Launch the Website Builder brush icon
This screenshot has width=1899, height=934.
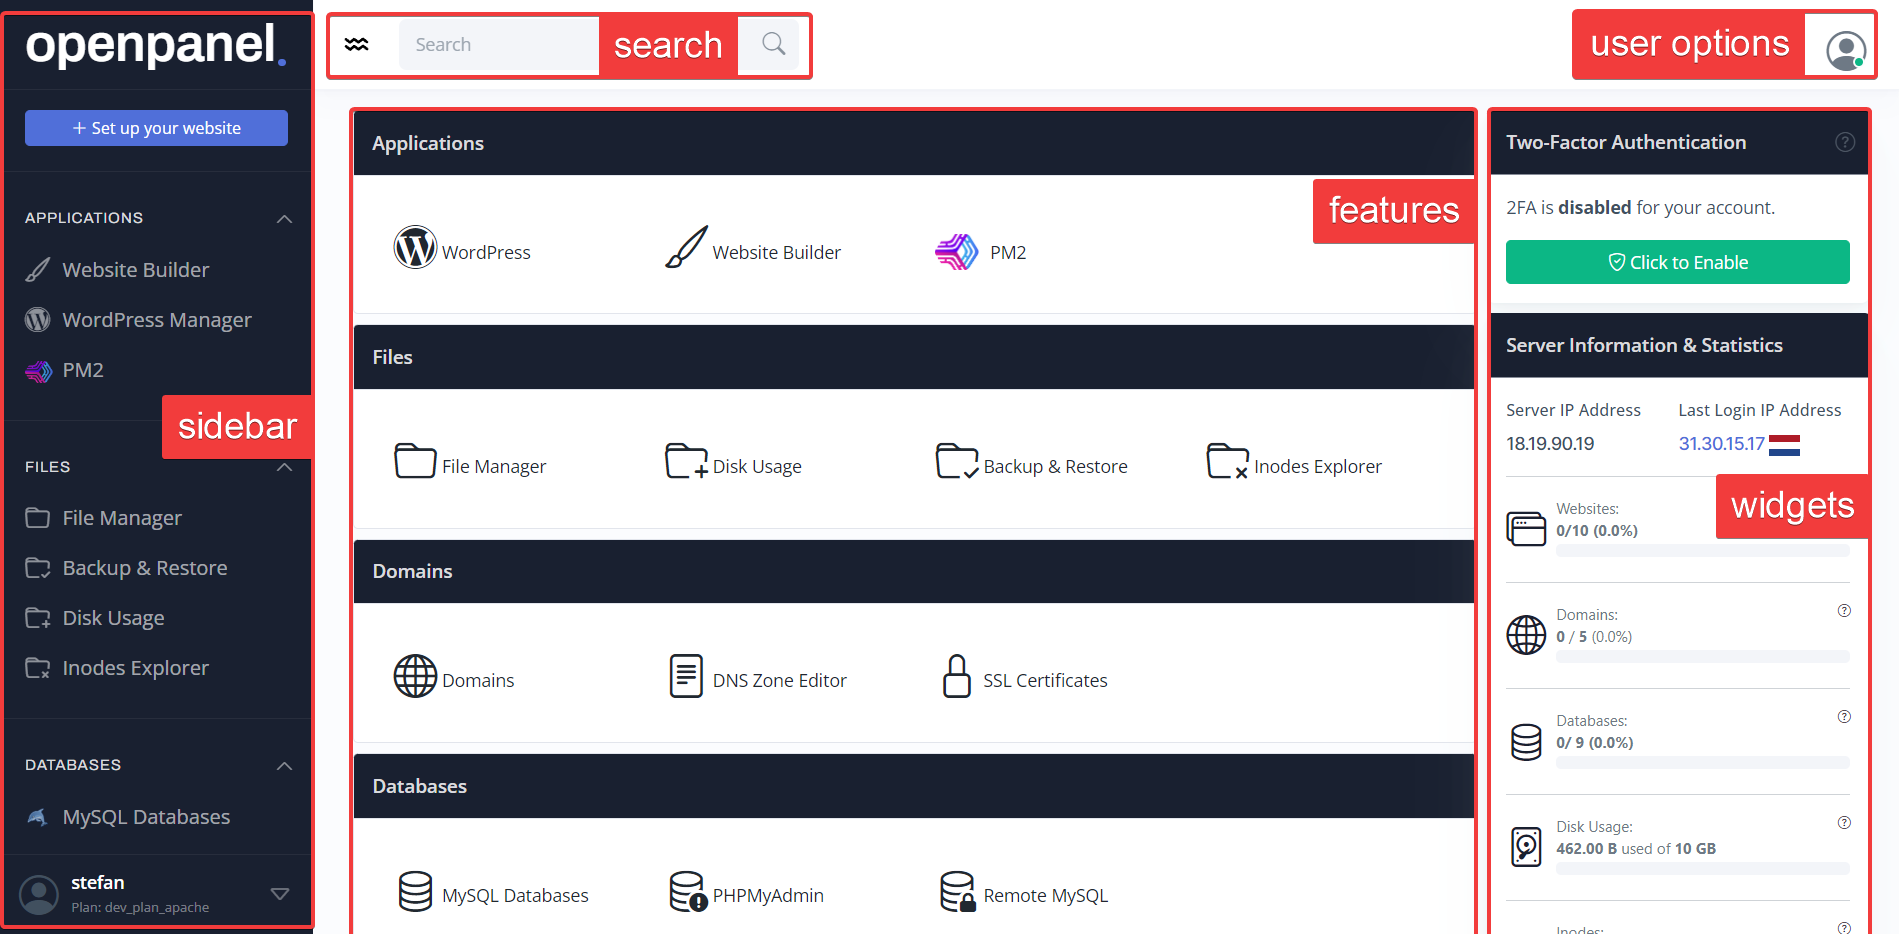click(686, 248)
